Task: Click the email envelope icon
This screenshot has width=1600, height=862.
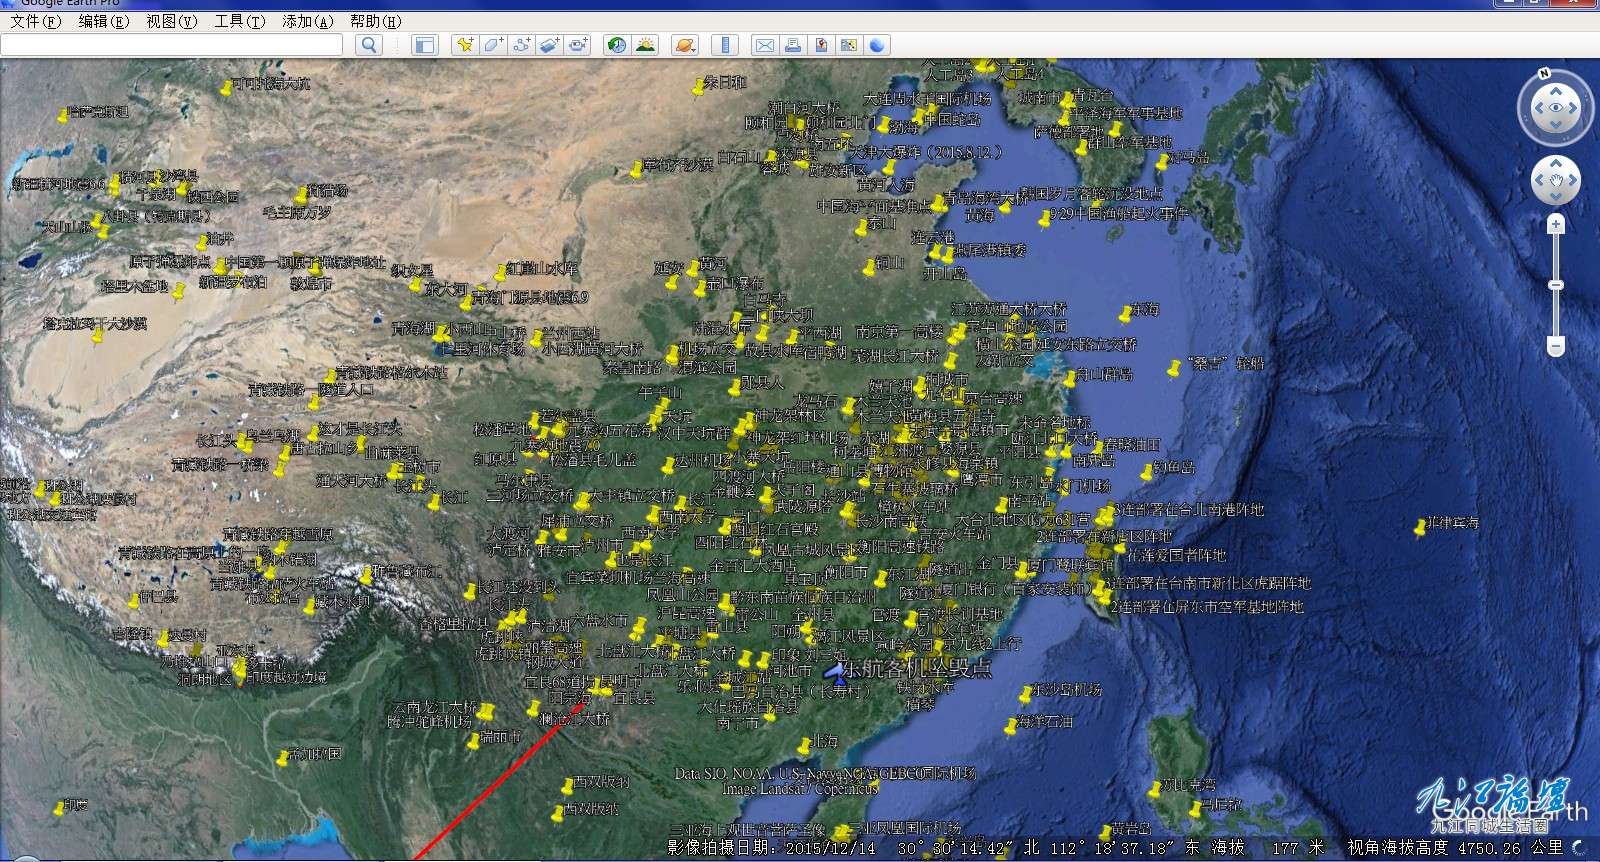Action: click(x=764, y=45)
